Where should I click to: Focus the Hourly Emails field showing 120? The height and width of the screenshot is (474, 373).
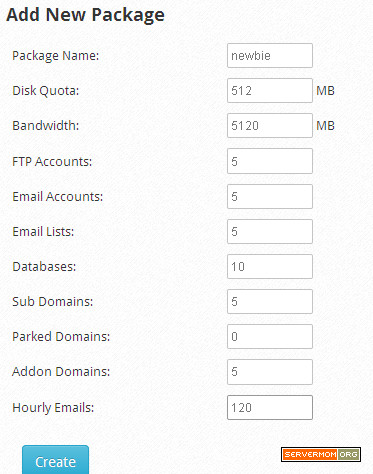[x=270, y=407]
